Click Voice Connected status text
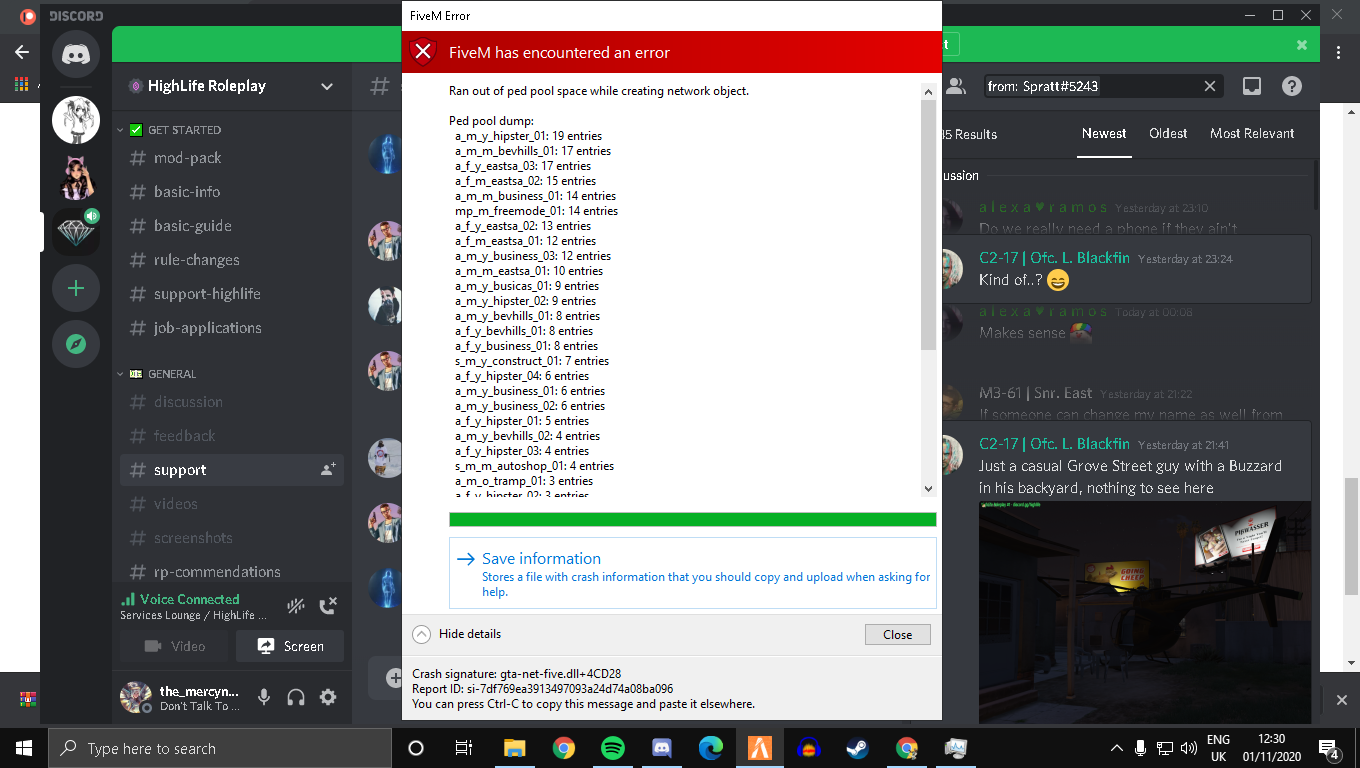 pyautogui.click(x=190, y=599)
